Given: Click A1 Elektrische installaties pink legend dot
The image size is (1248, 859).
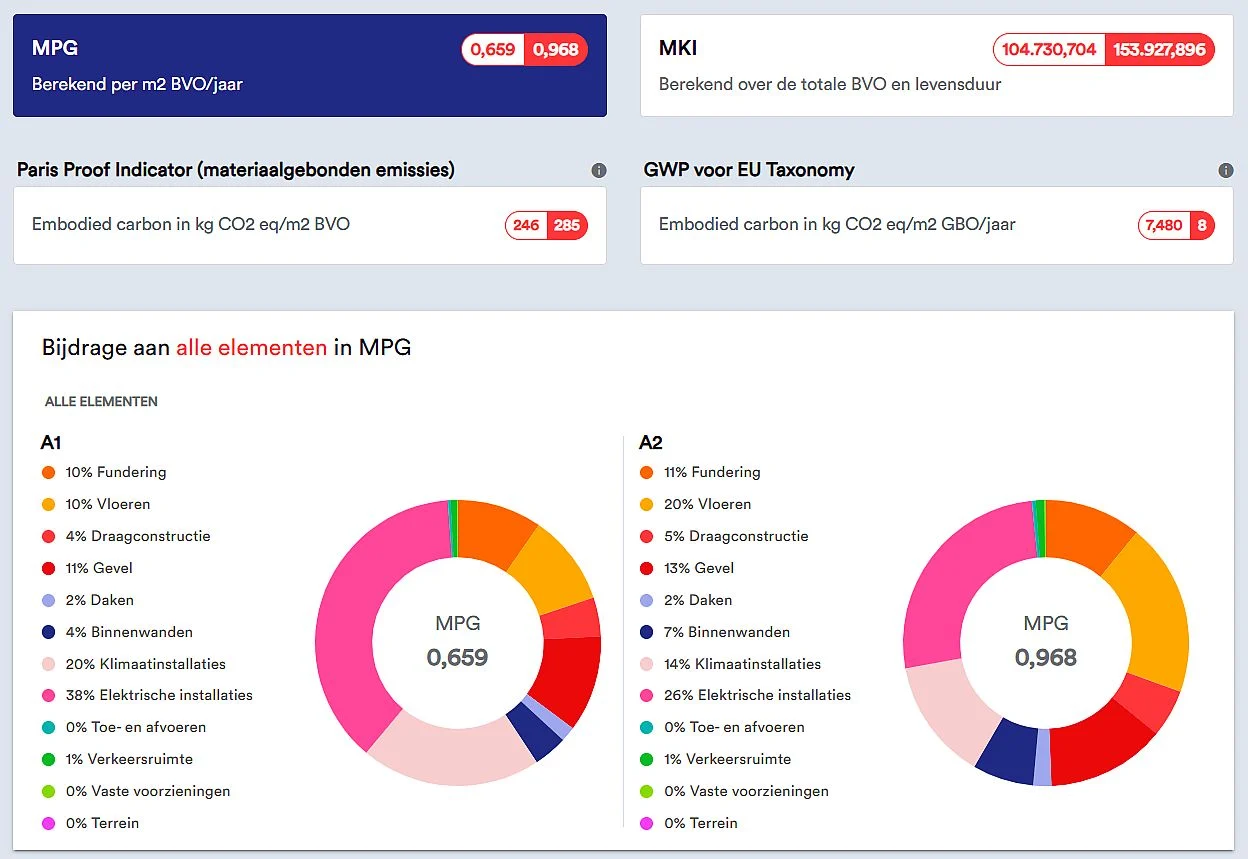Looking at the screenshot, I should (48, 695).
